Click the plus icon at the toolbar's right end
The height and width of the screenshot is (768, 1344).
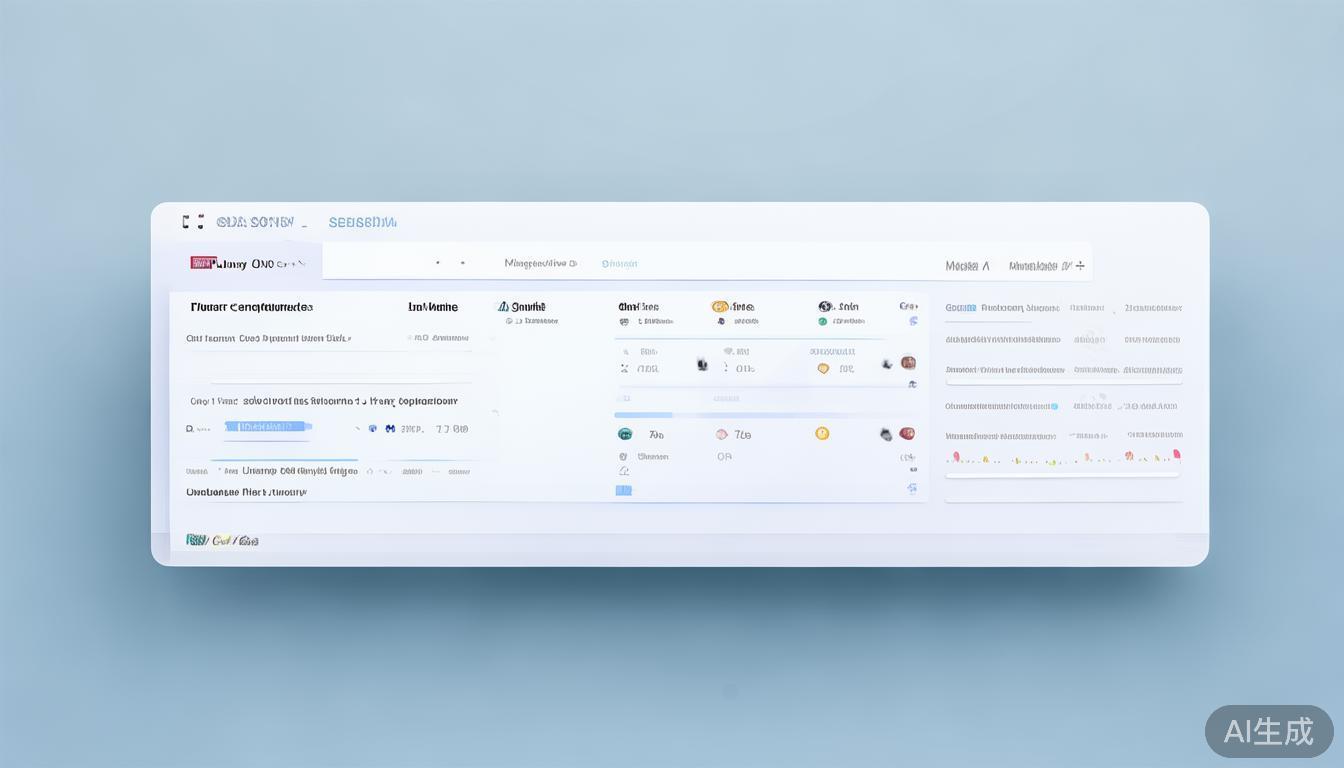coord(1080,265)
